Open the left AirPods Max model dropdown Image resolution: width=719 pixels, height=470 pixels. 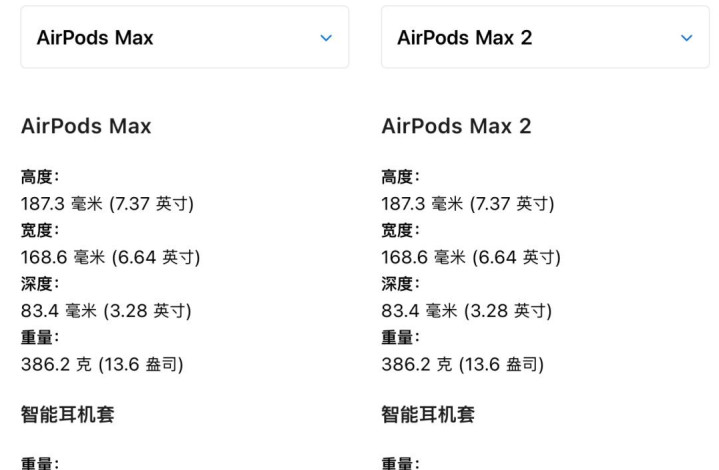pyautogui.click(x=184, y=38)
